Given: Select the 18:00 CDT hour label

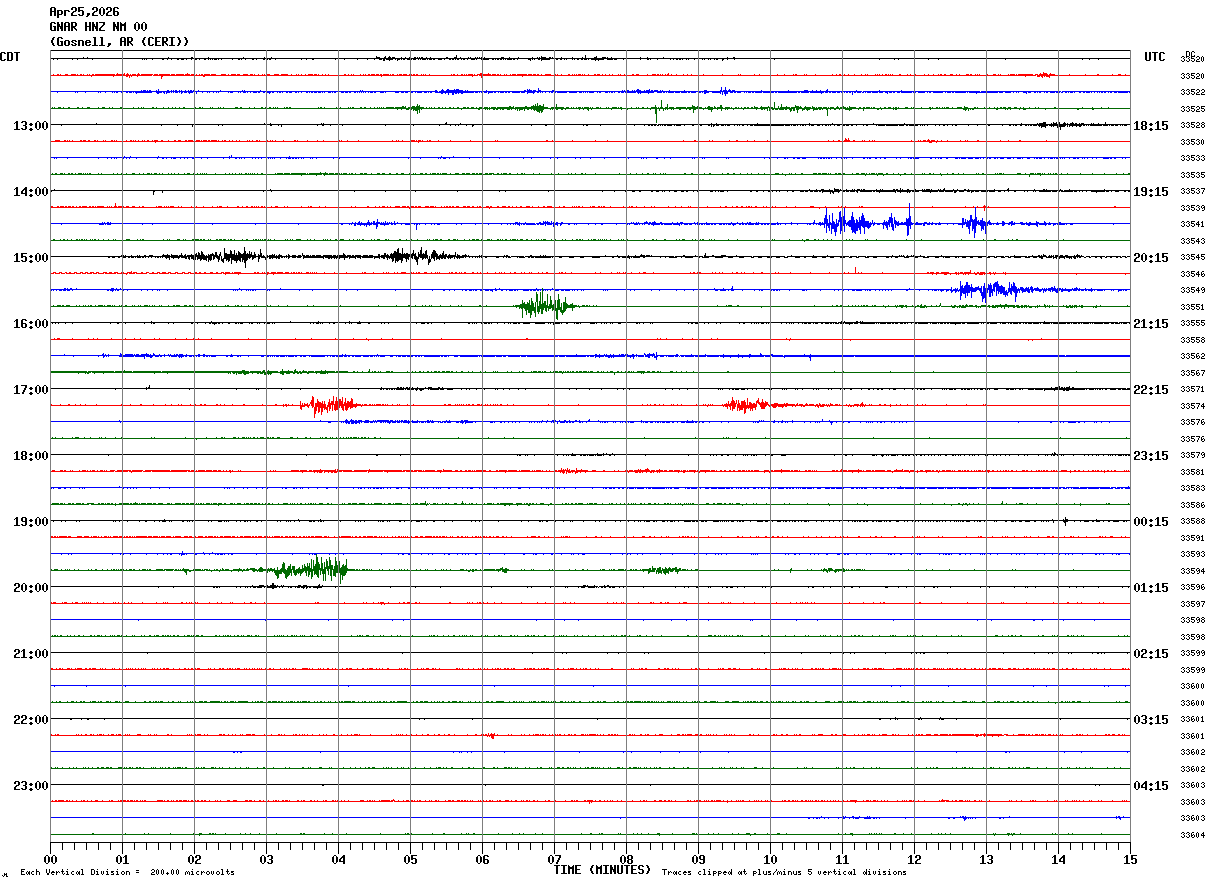Looking at the screenshot, I should click(30, 456).
